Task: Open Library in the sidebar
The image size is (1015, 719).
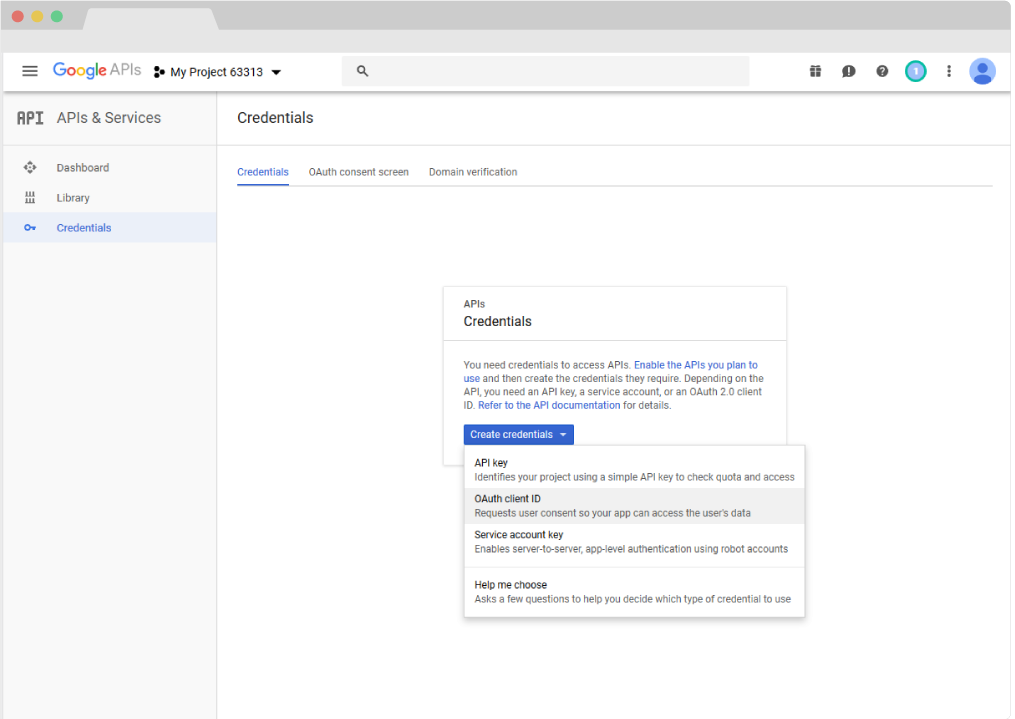Action: tap(73, 198)
